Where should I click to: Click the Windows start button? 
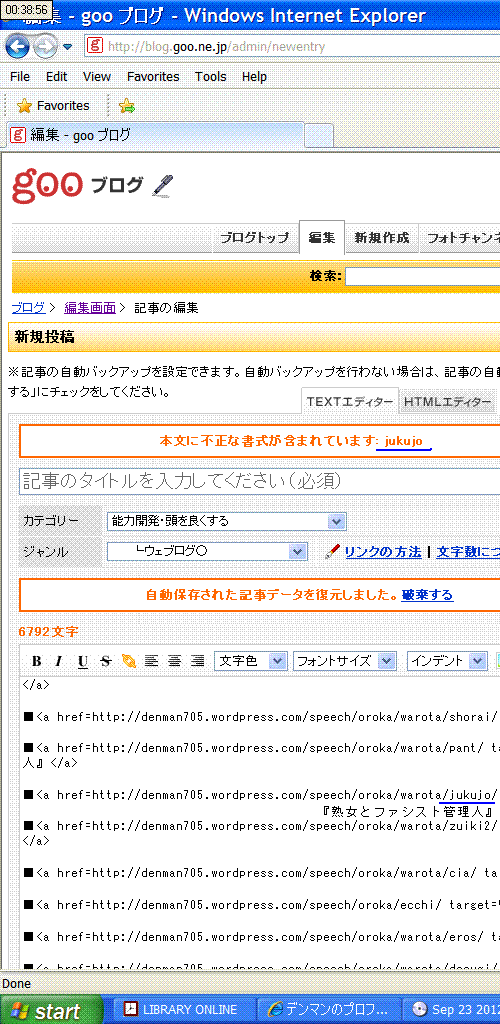pos(52,1010)
